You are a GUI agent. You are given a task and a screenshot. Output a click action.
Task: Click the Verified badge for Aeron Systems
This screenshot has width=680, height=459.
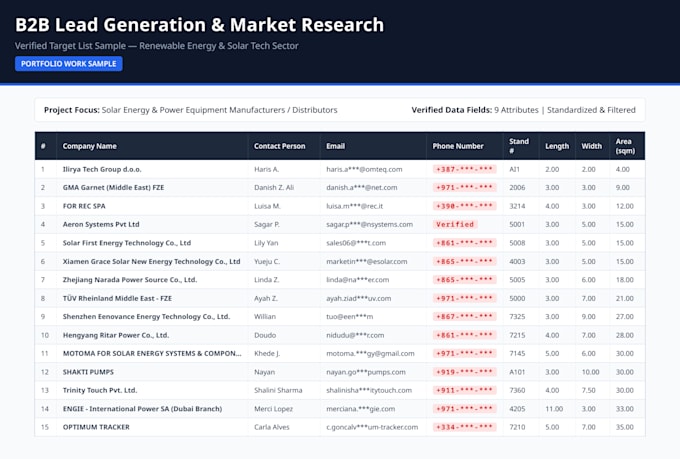pos(455,224)
